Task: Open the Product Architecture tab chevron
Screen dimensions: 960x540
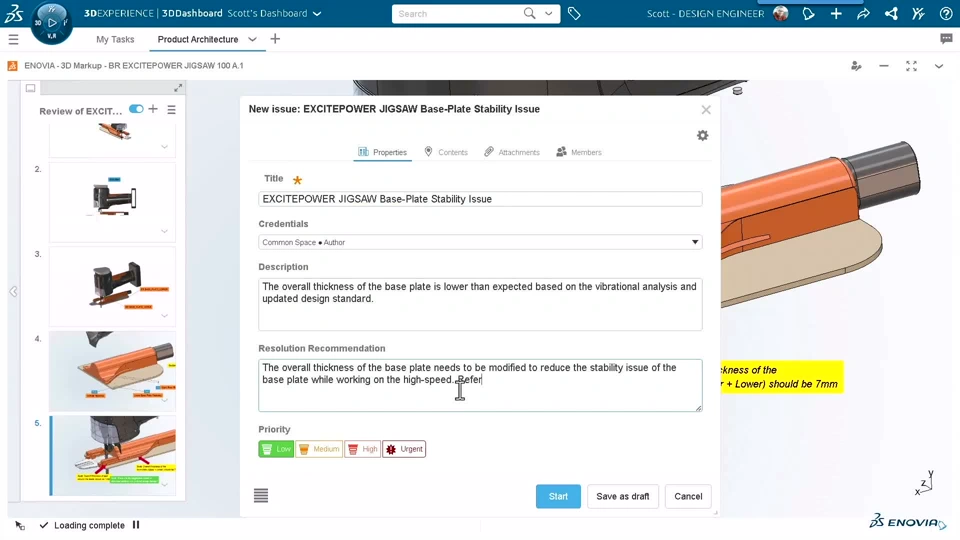Action: pos(252,39)
